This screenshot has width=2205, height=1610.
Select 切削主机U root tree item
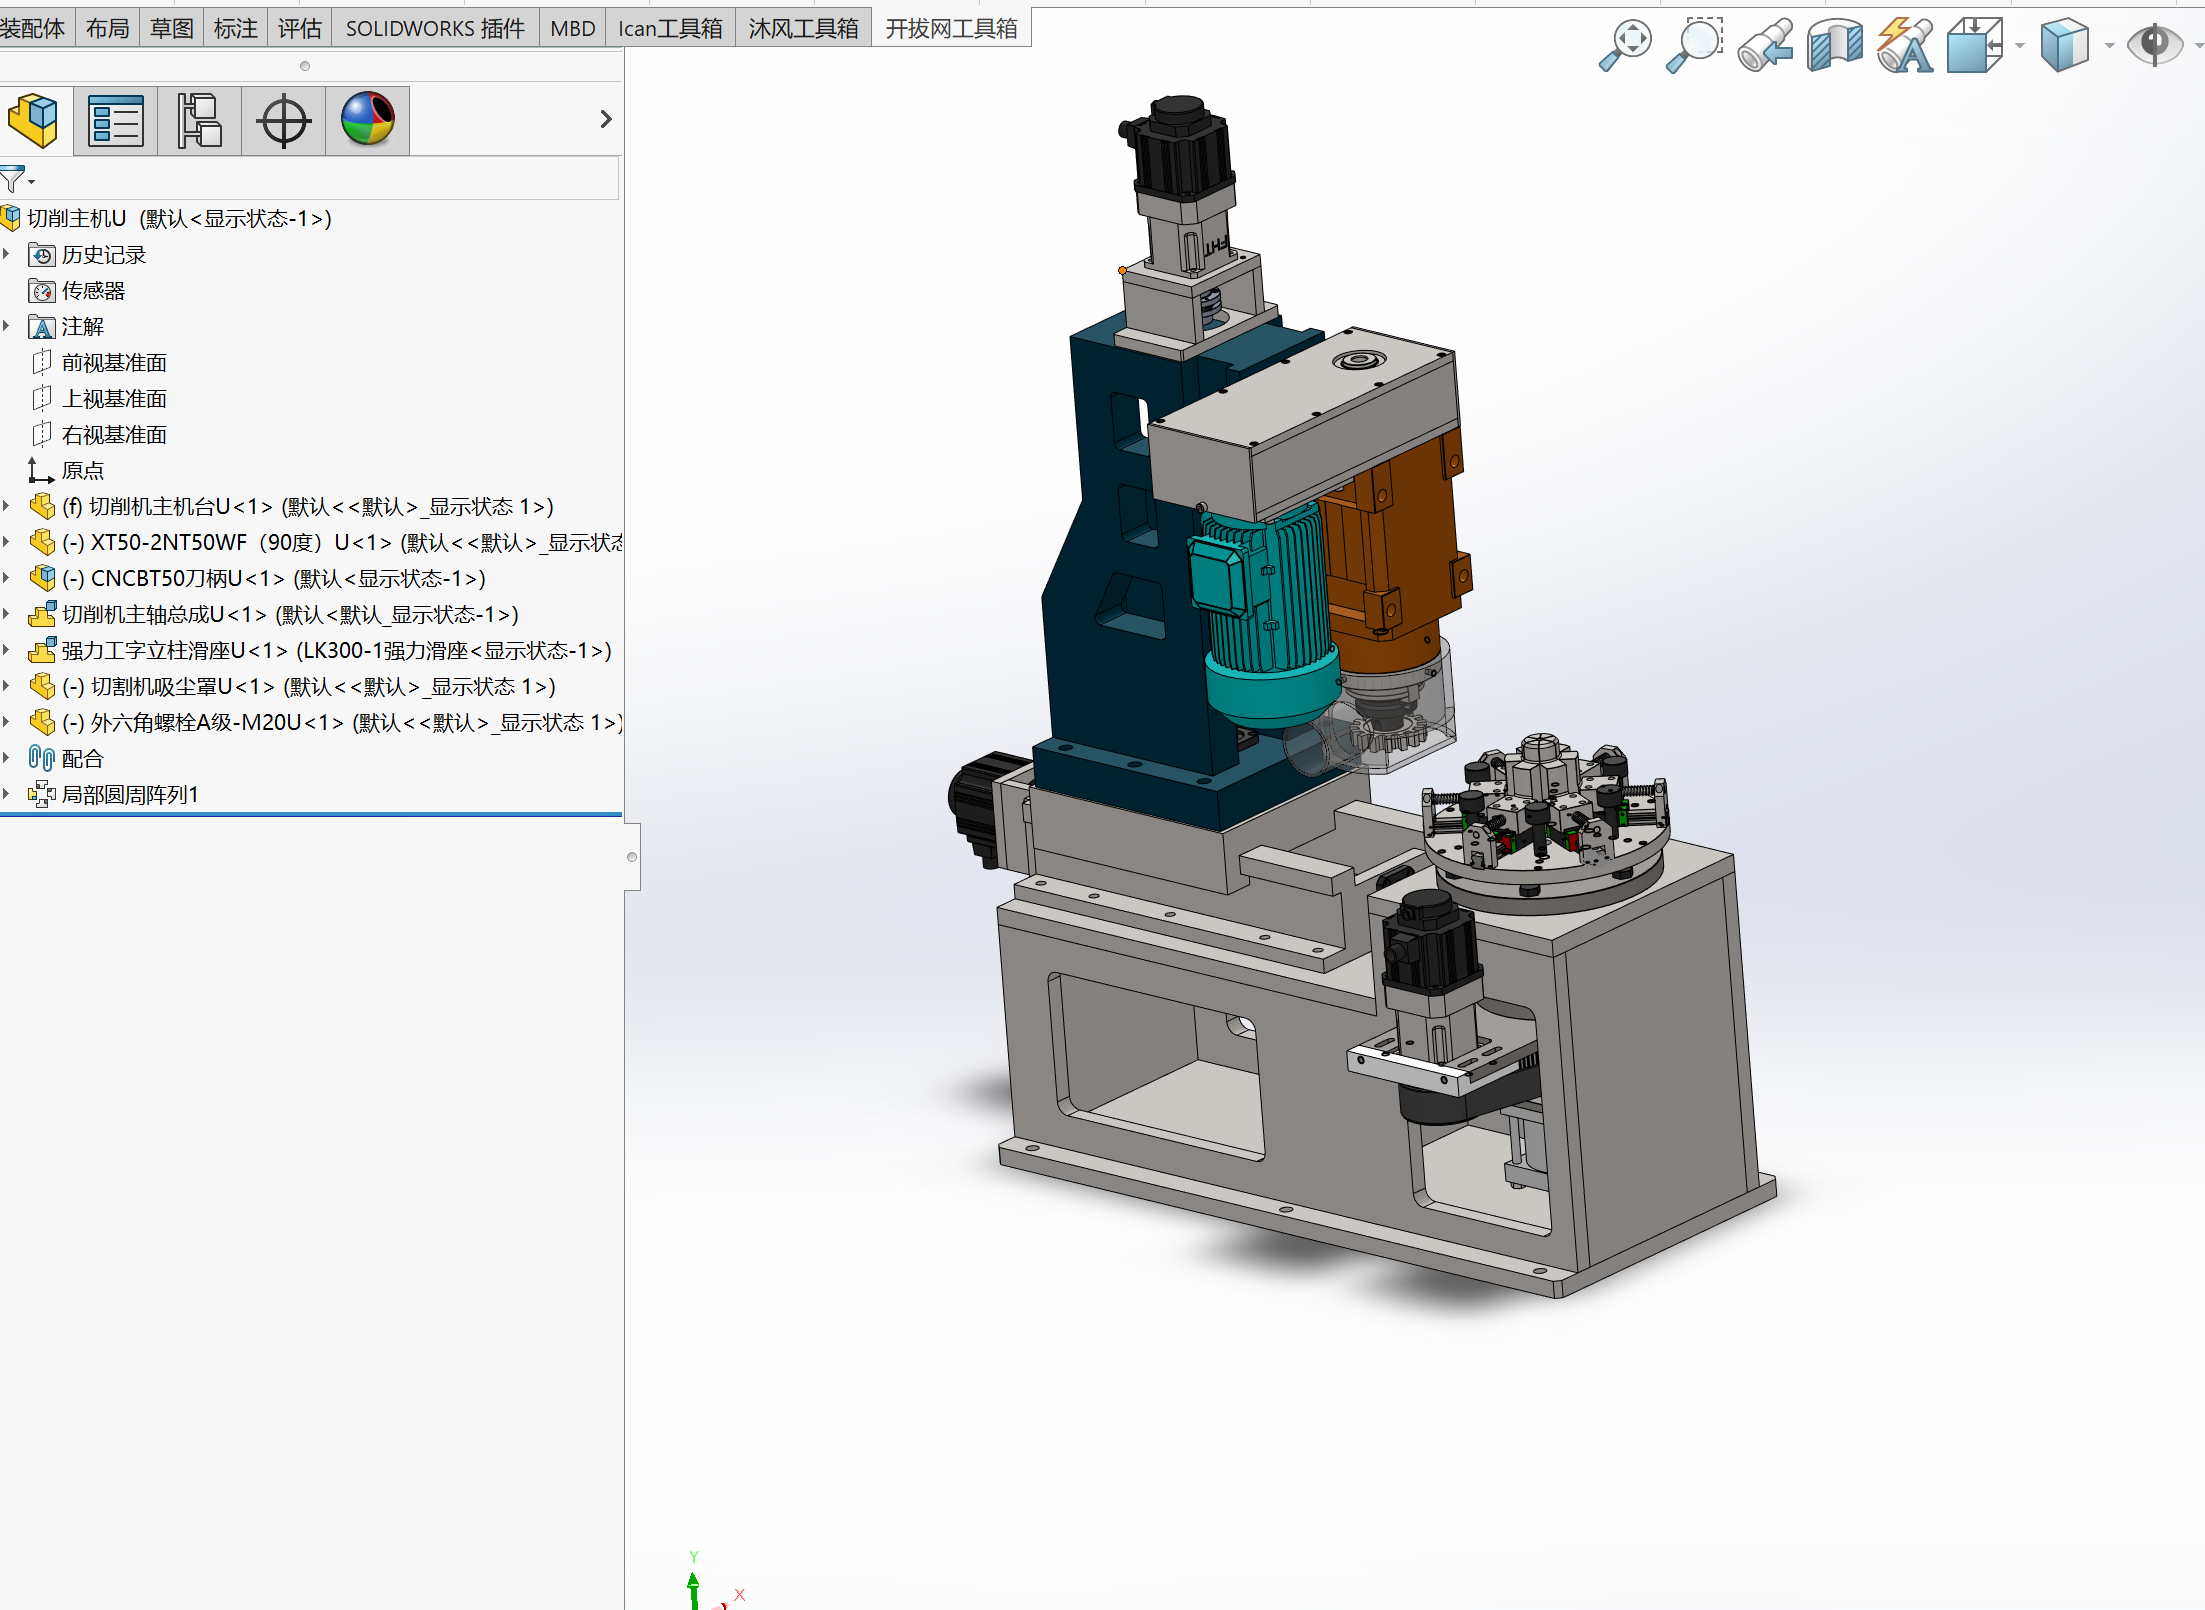[x=179, y=218]
